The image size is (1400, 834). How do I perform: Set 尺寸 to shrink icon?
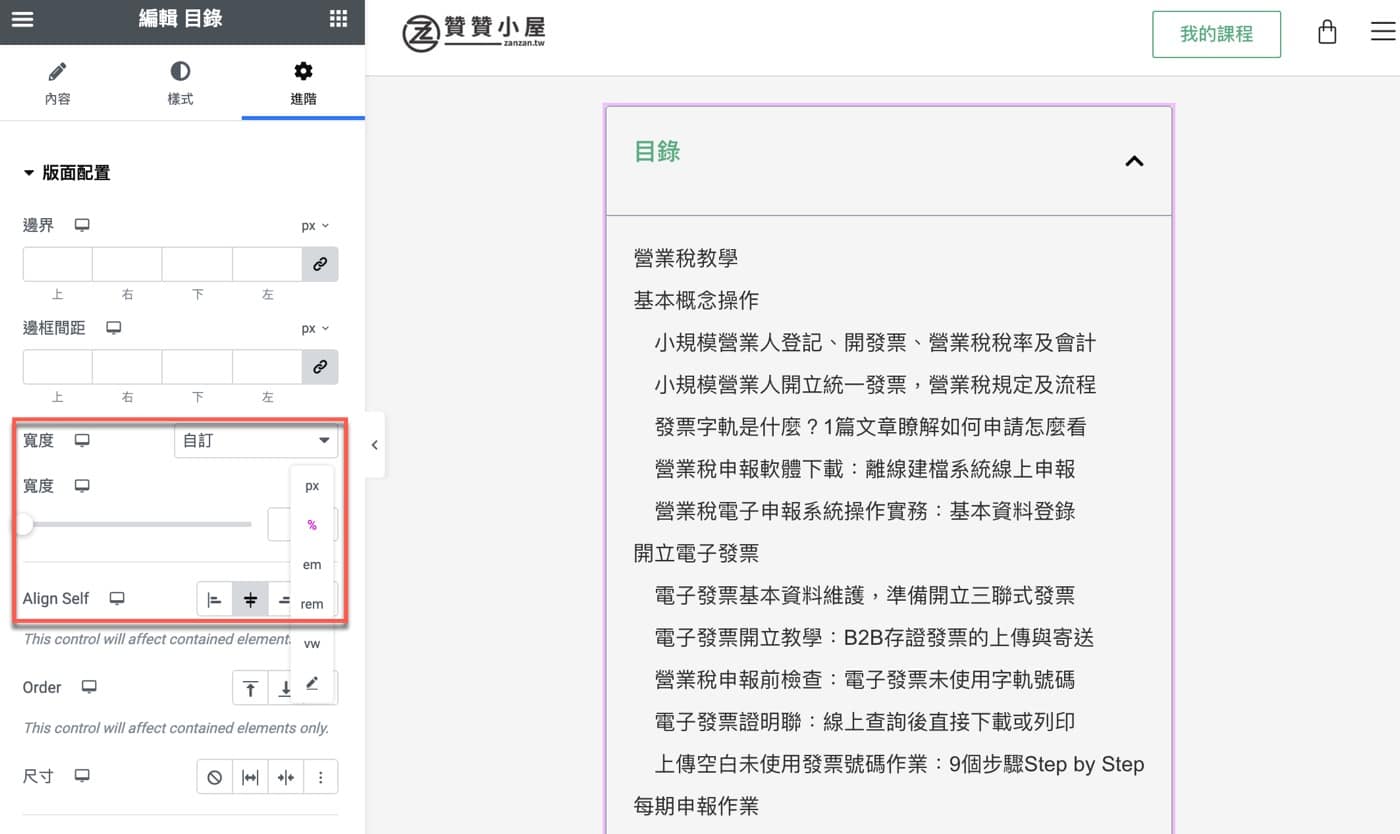(x=286, y=777)
